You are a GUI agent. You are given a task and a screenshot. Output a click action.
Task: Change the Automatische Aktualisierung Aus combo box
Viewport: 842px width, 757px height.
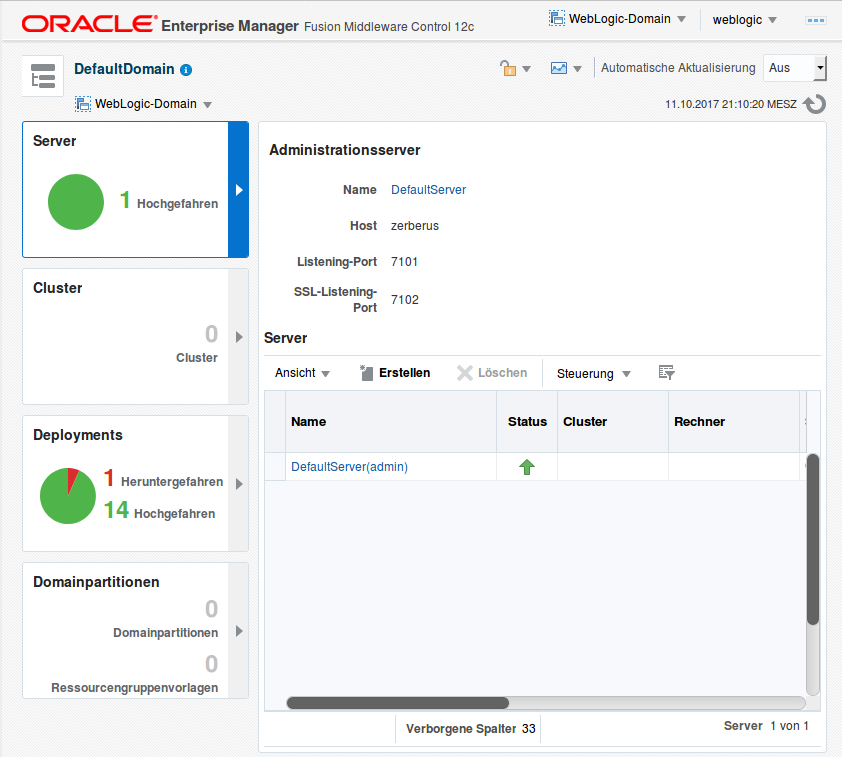pyautogui.click(x=795, y=68)
